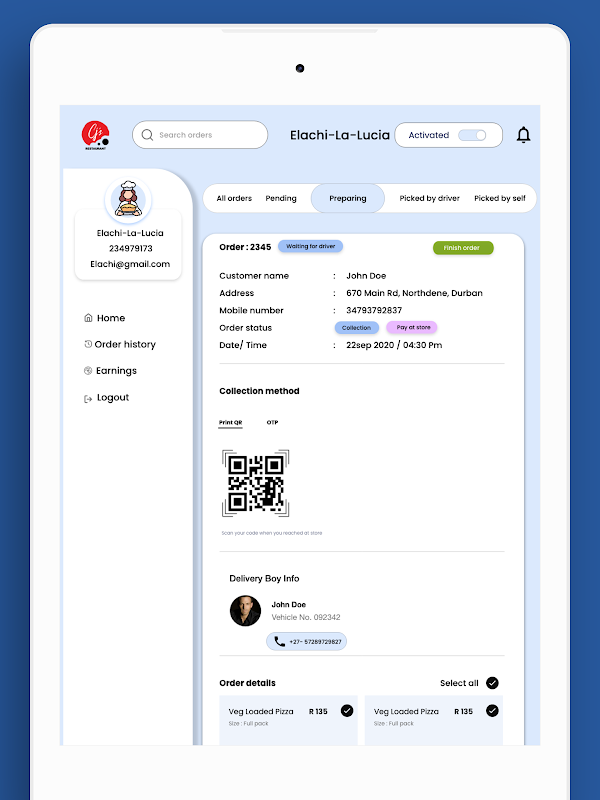The width and height of the screenshot is (600, 800).
Task: Go to Home in the sidebar
Action: click(x=111, y=318)
